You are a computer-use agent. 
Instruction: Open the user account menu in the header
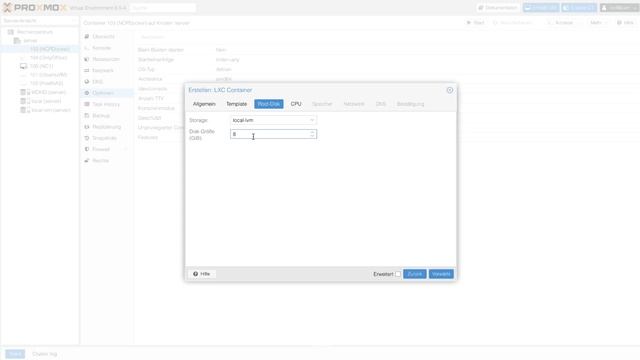click(x=619, y=8)
